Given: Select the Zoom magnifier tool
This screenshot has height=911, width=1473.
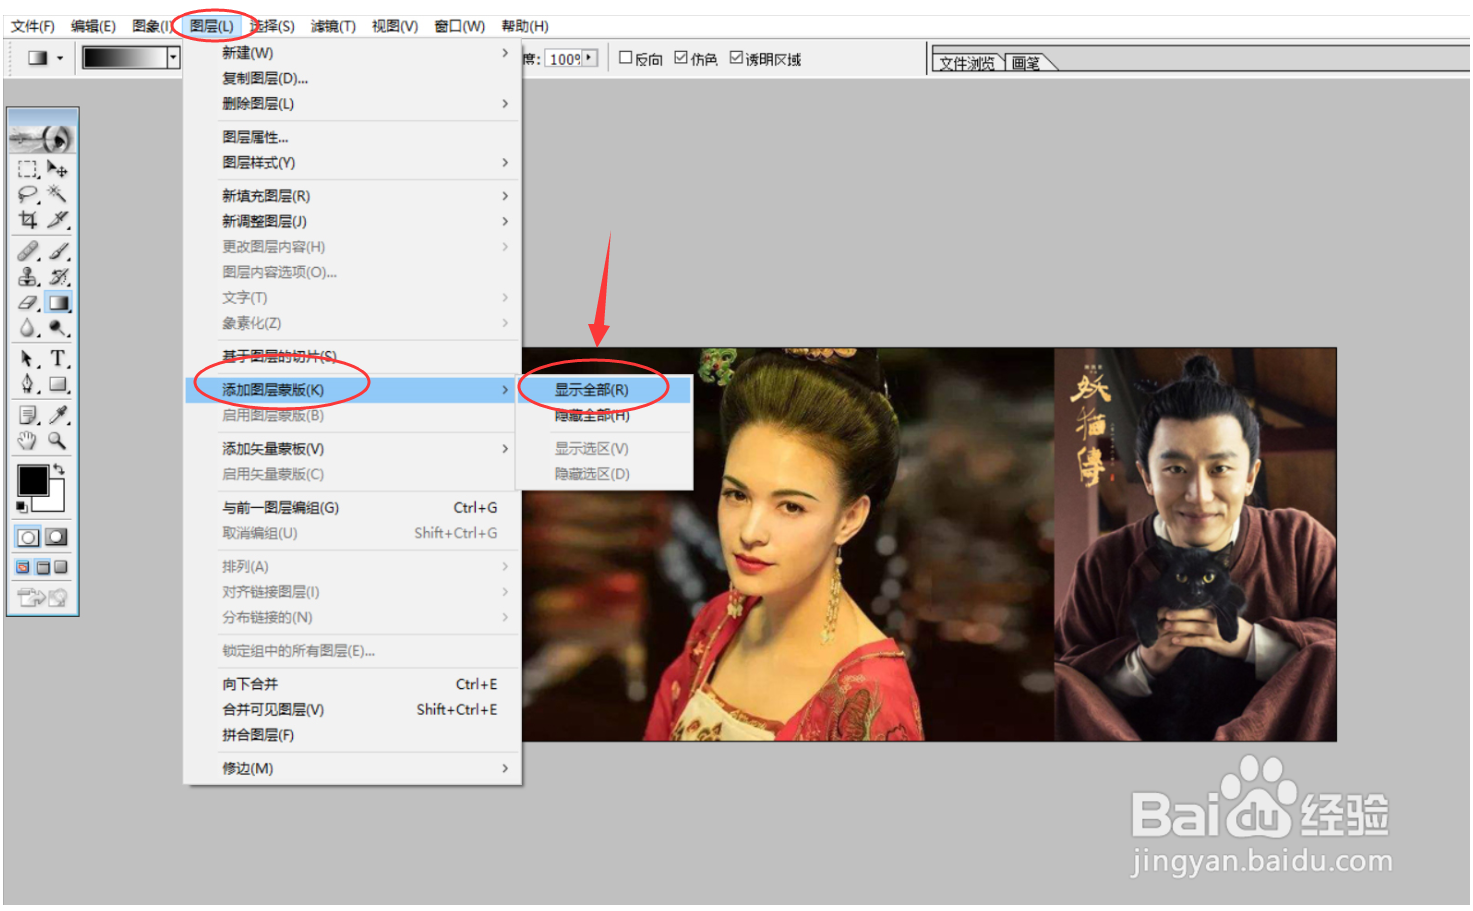Looking at the screenshot, I should coord(58,440).
